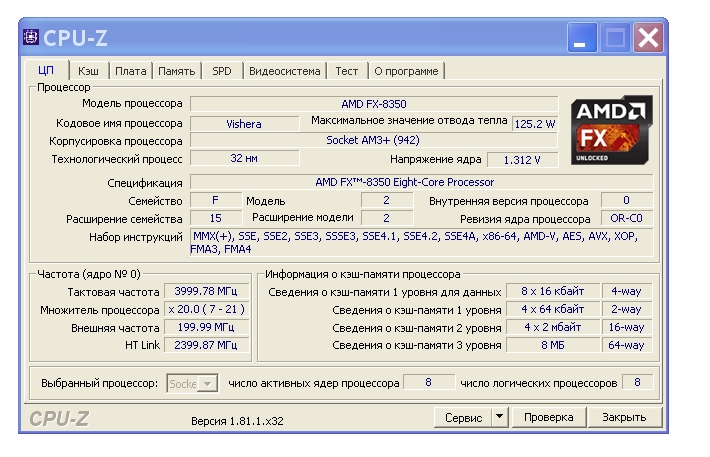Minimize the CPU-Z window

coord(582,39)
